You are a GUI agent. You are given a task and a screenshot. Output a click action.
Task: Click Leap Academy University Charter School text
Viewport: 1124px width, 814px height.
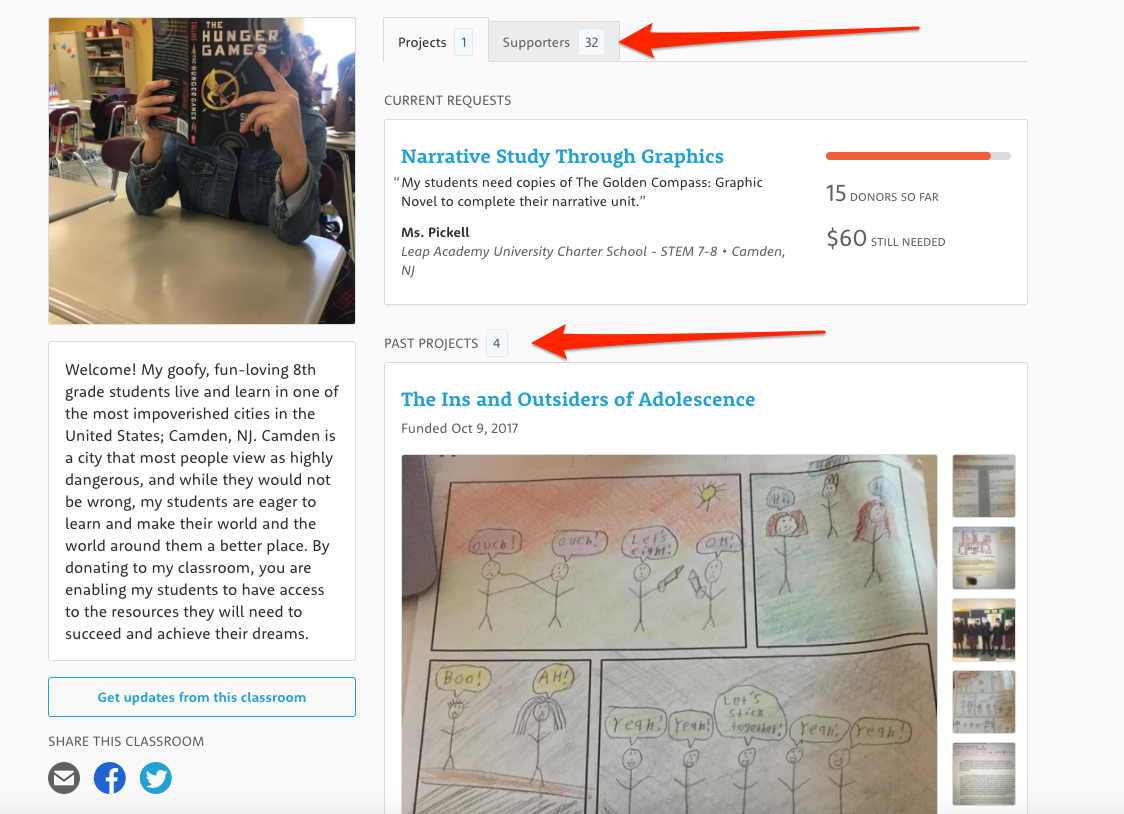coord(524,252)
